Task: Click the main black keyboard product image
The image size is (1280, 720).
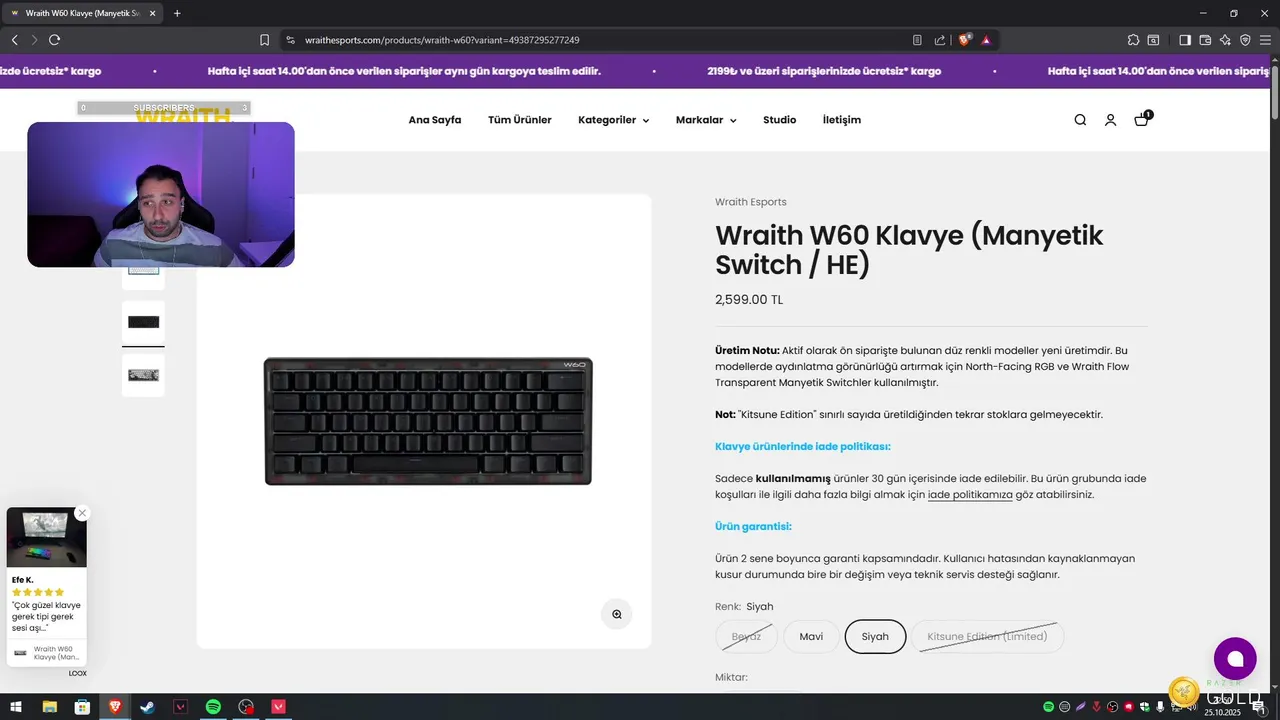Action: click(428, 421)
